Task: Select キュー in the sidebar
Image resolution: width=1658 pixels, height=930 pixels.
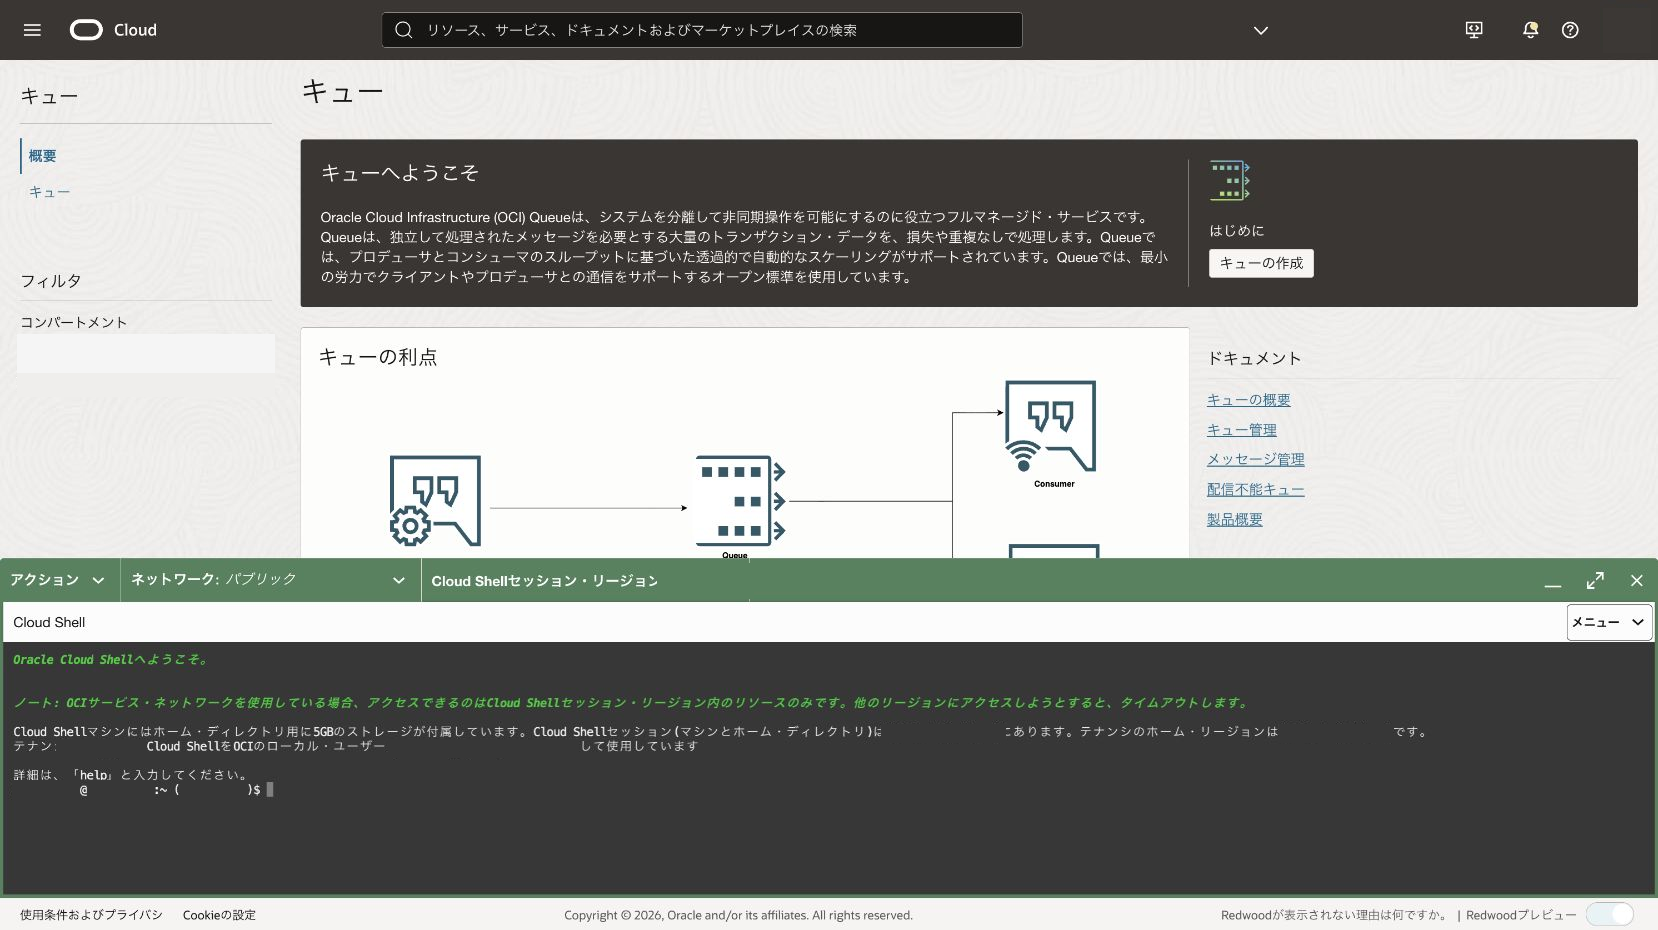Action: 49,192
